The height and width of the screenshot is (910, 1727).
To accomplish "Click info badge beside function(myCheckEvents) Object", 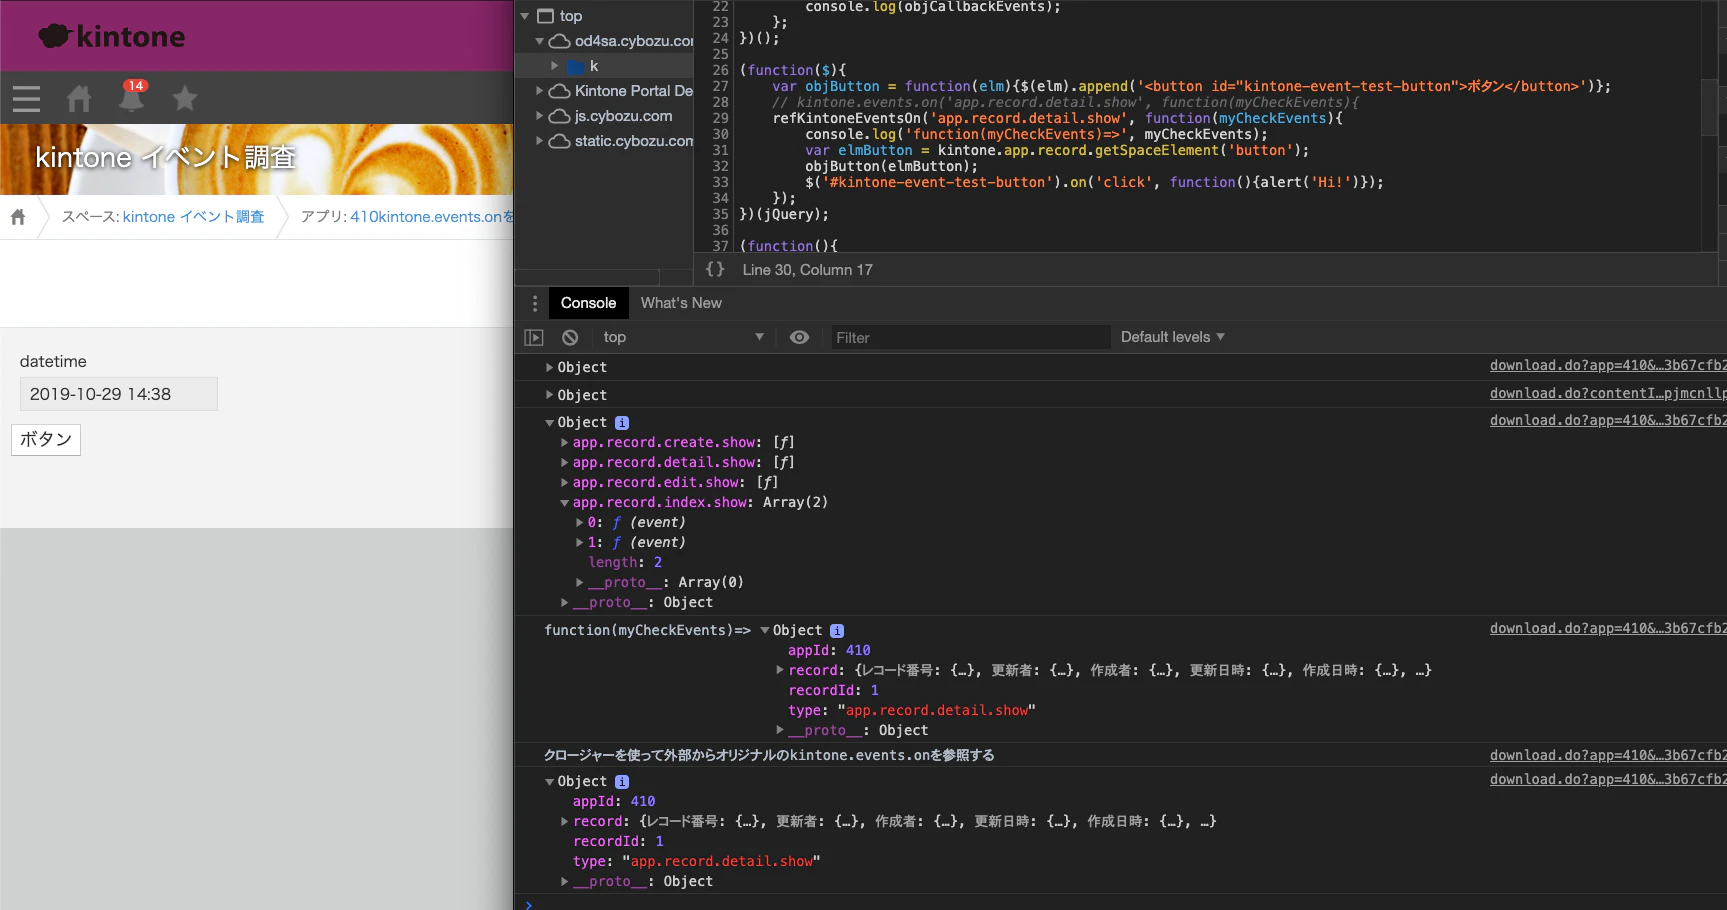I will [837, 631].
